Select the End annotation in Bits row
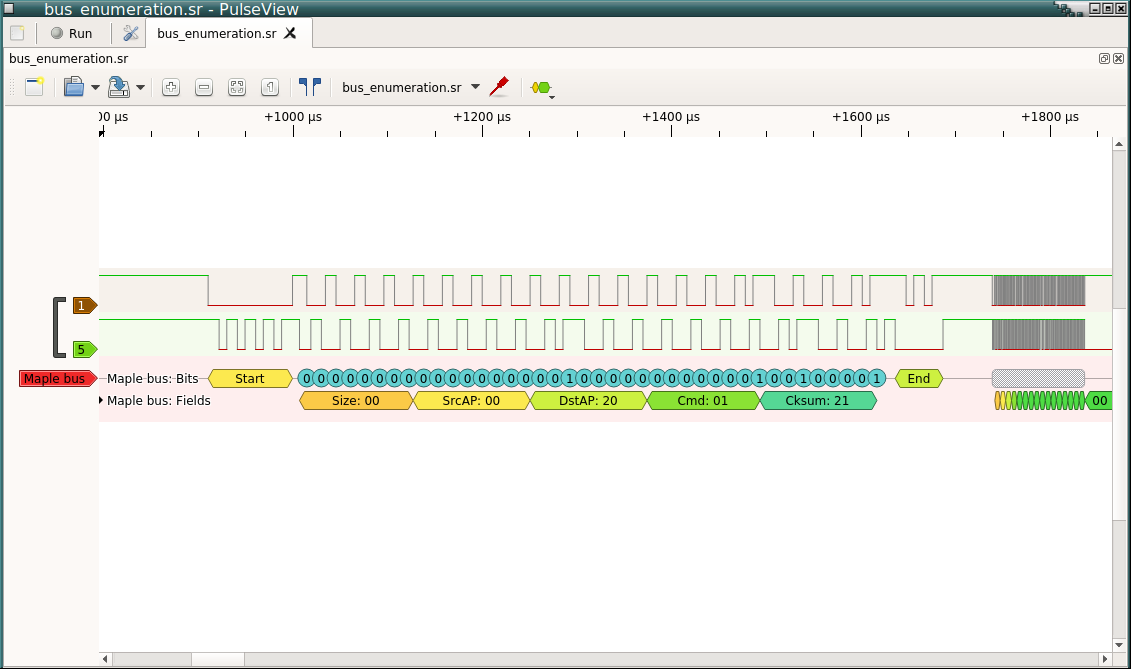The width and height of the screenshot is (1131, 669). pos(919,378)
